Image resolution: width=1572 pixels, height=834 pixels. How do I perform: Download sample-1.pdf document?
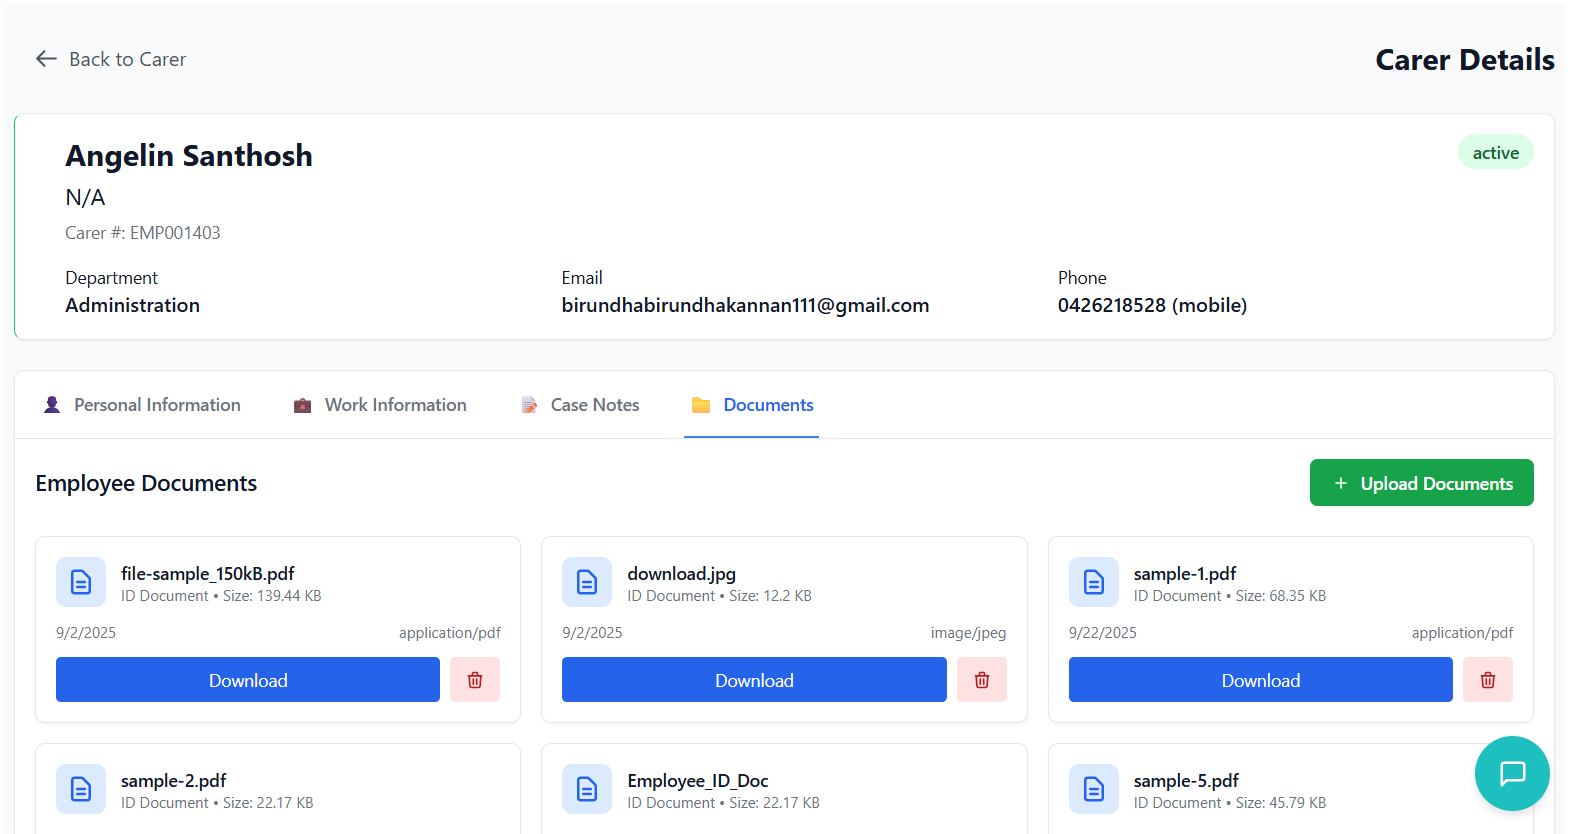1260,680
